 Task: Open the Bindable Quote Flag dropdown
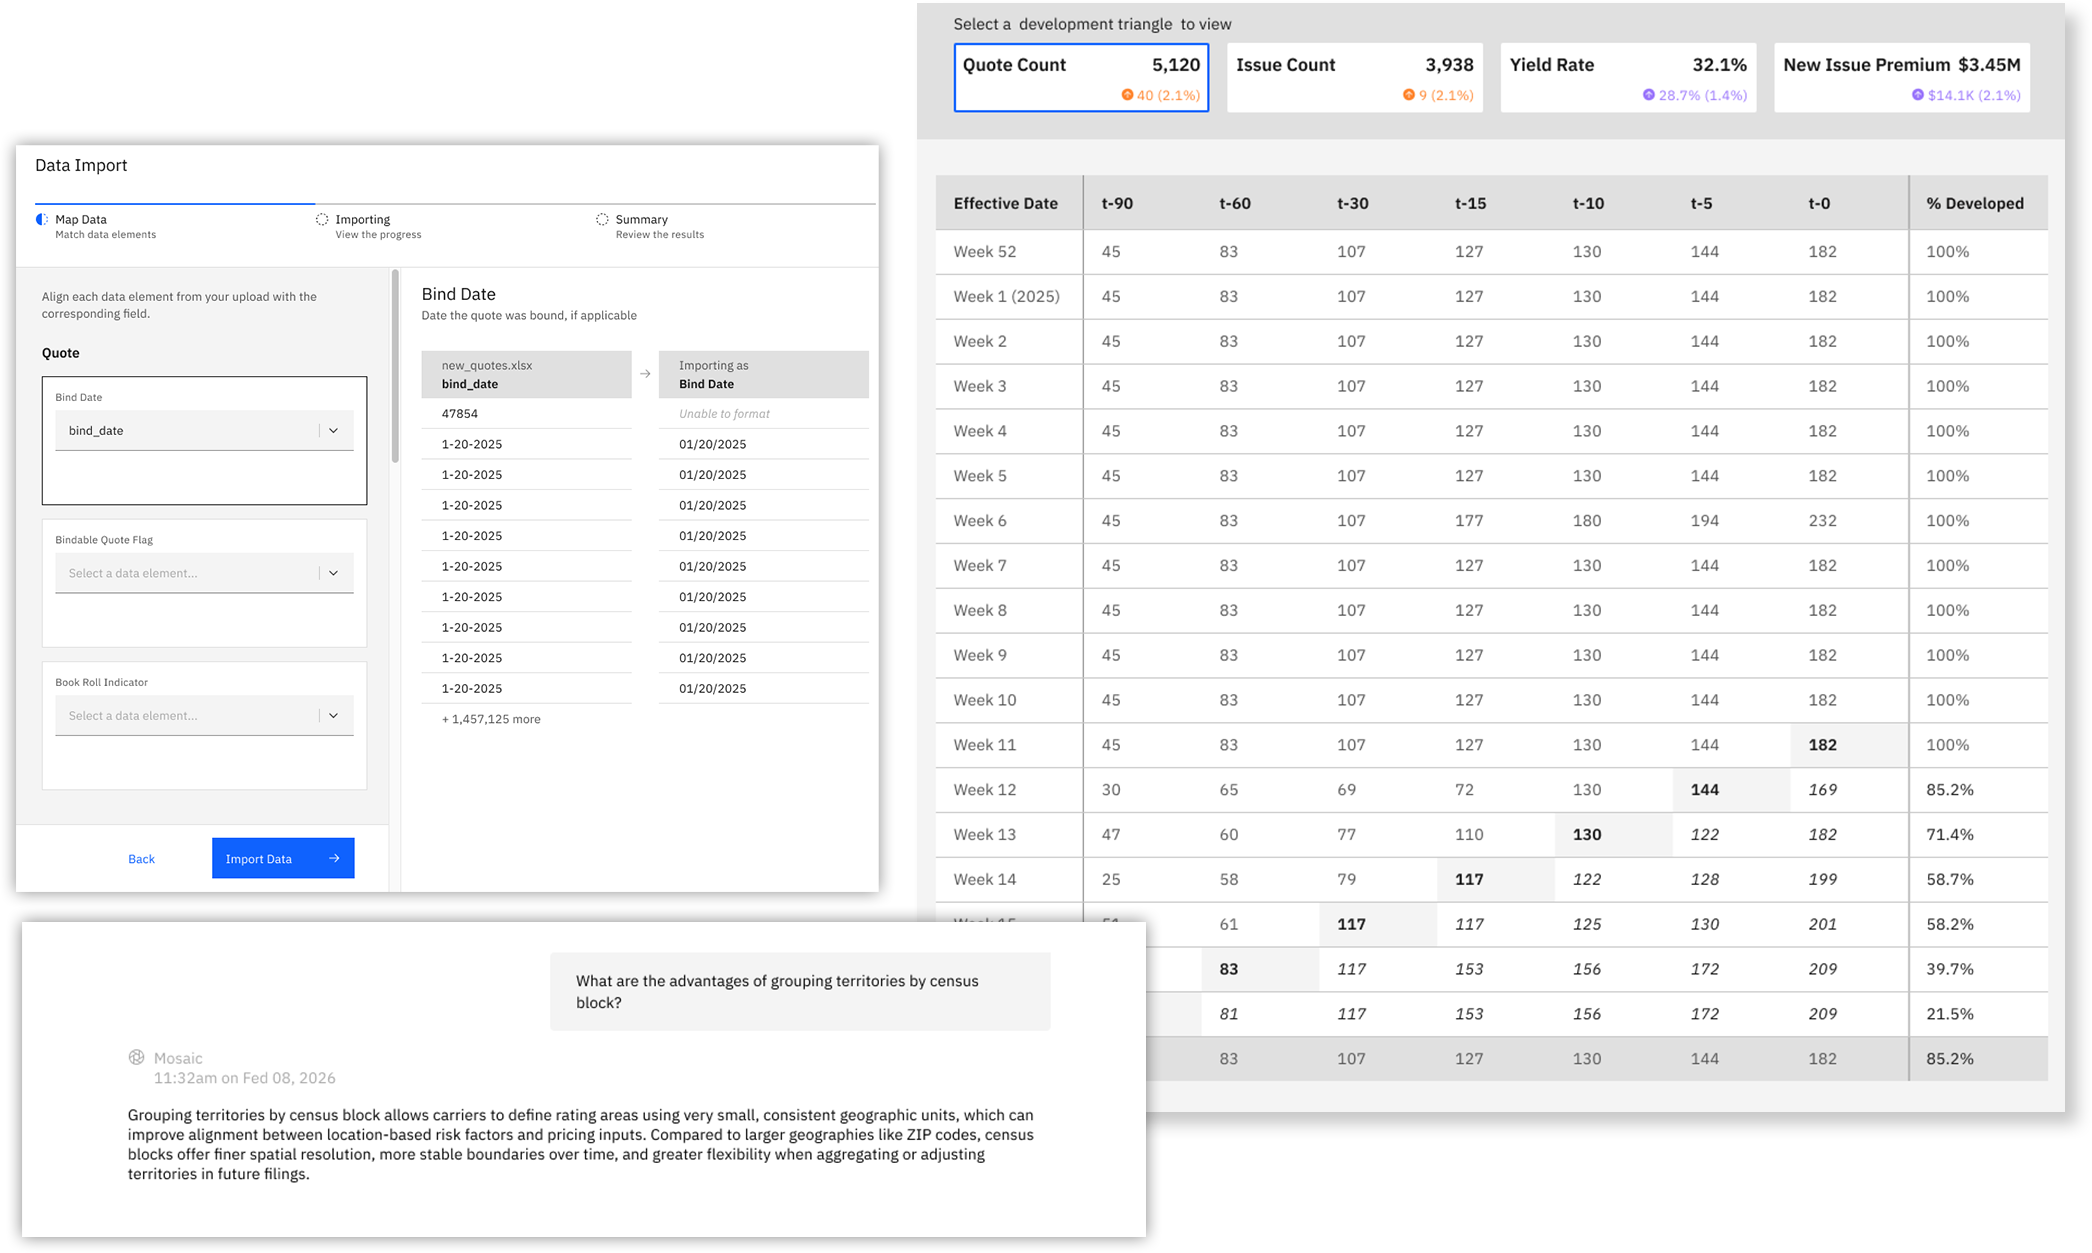pos(204,573)
